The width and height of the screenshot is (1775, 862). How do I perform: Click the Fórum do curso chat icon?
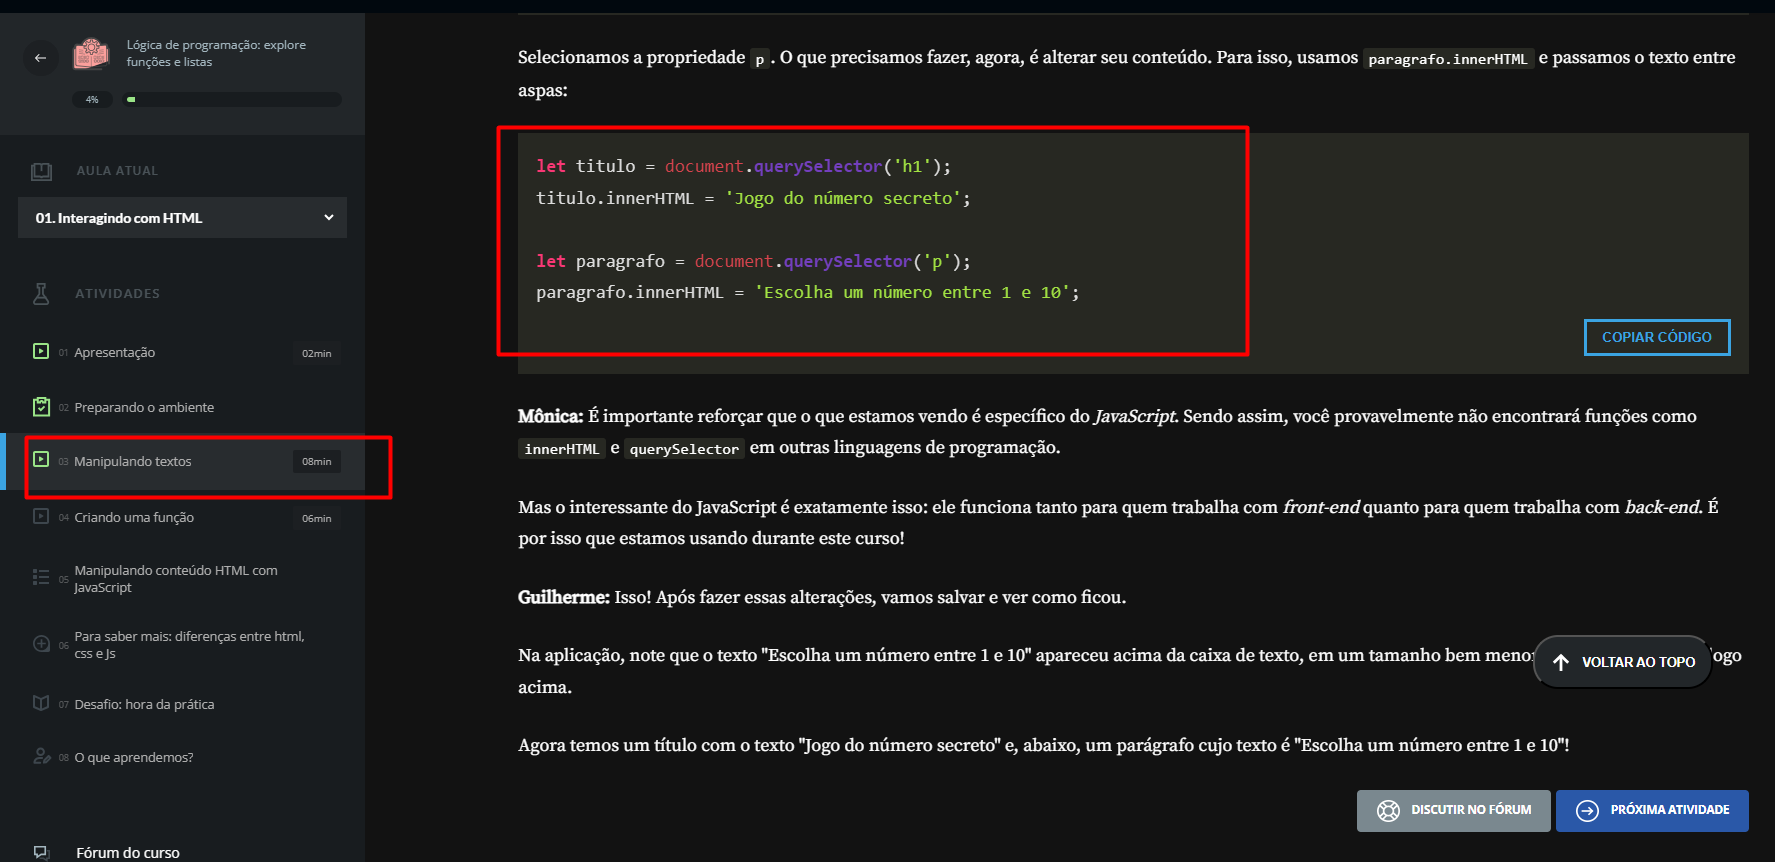[x=41, y=852]
